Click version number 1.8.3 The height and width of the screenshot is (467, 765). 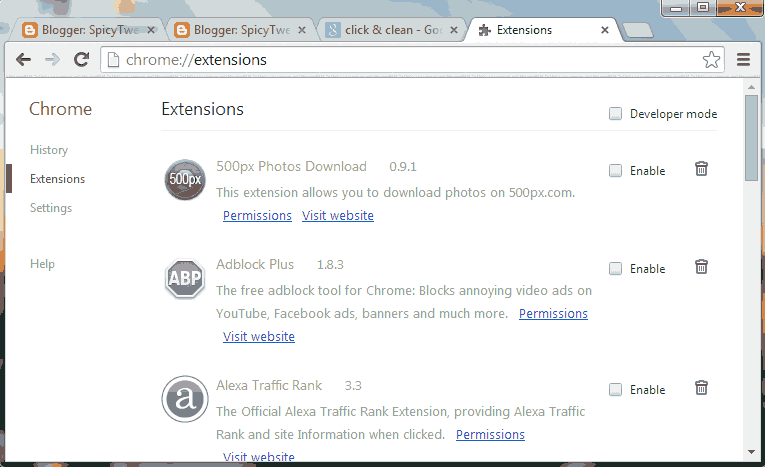point(330,265)
